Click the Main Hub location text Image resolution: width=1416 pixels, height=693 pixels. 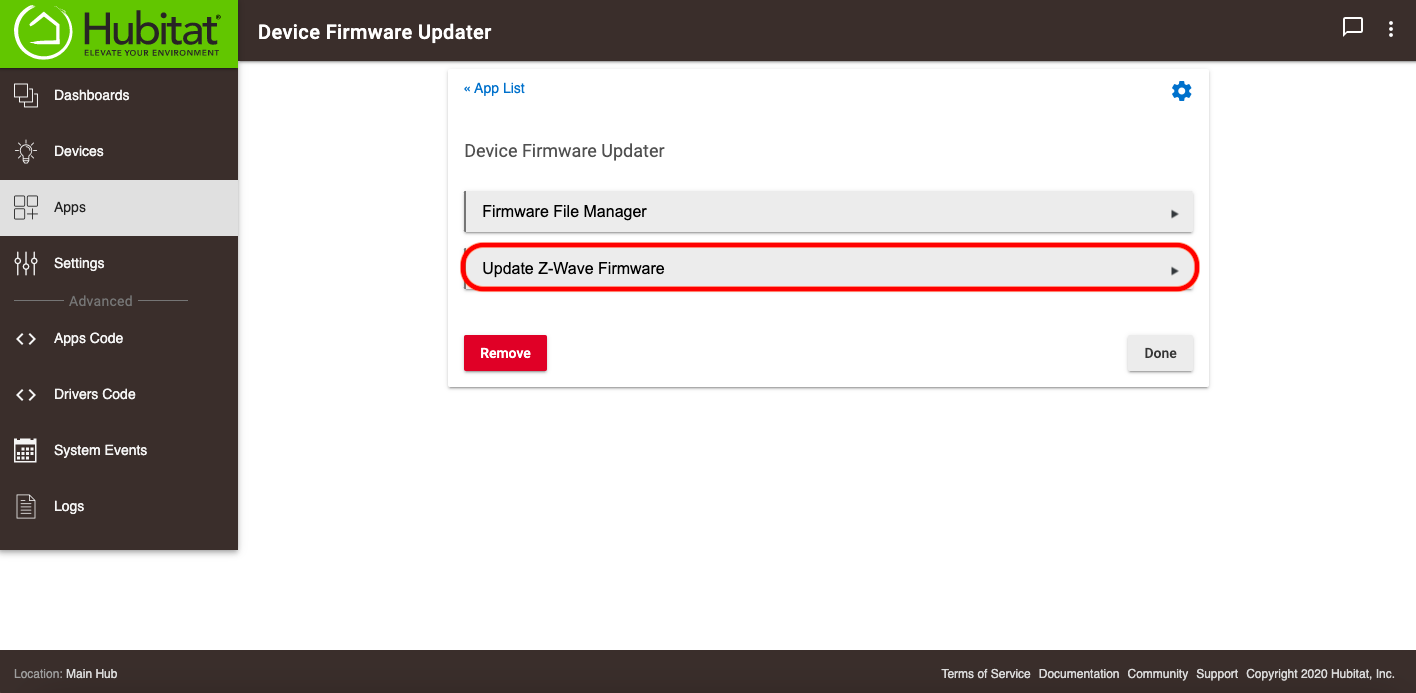tap(91, 674)
